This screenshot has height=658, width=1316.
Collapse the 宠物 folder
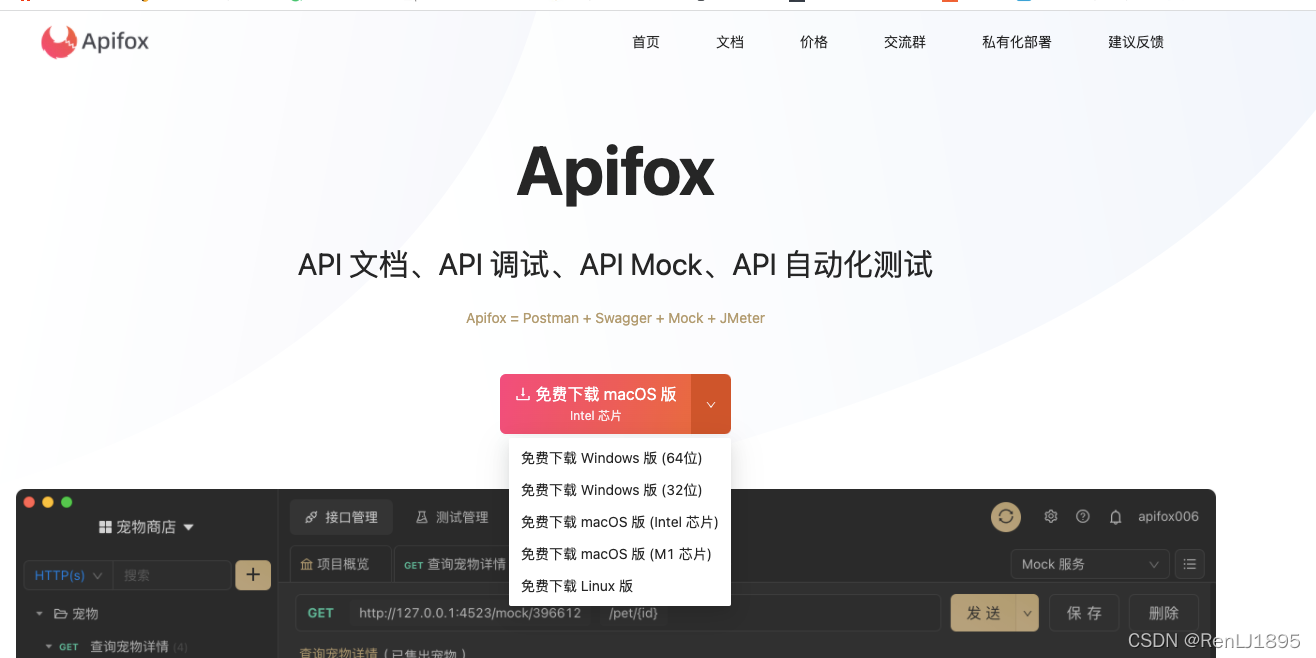40,614
